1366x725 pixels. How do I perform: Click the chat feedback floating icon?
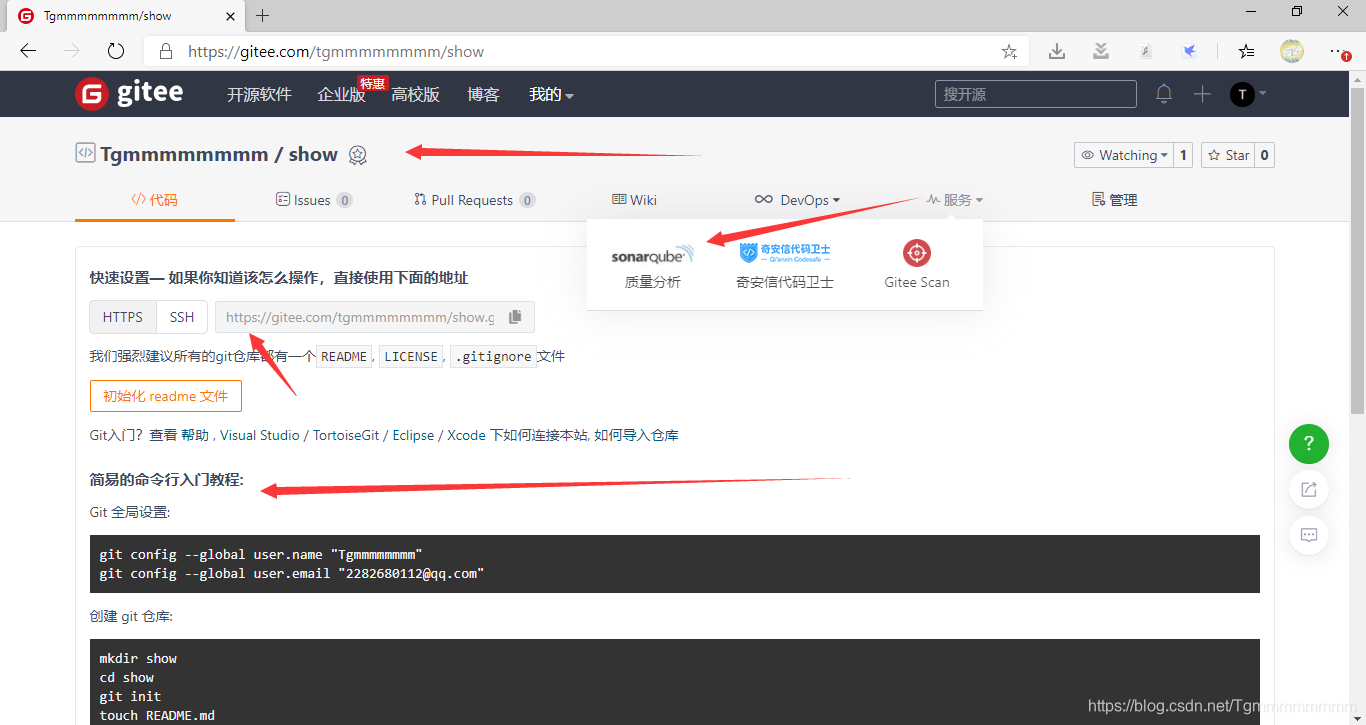click(1309, 535)
